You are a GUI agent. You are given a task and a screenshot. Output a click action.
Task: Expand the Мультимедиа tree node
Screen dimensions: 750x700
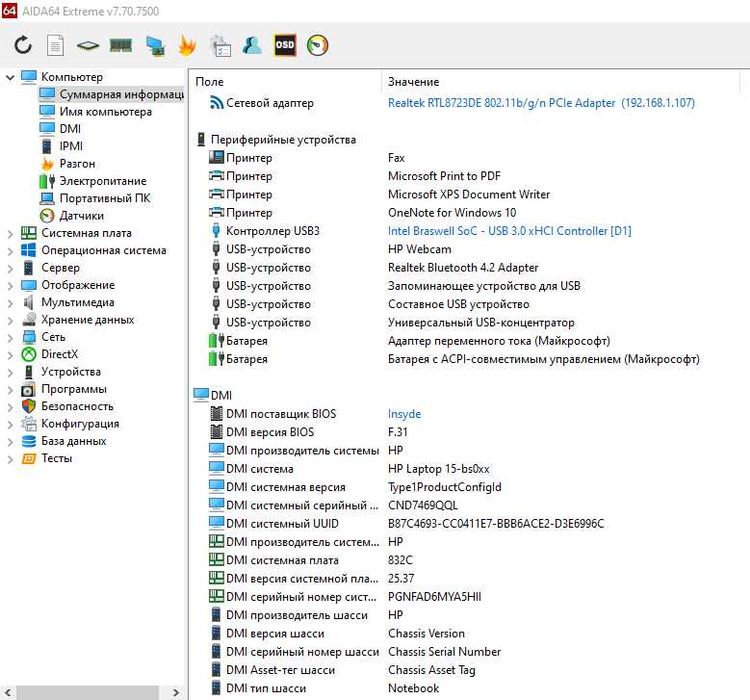(x=10, y=303)
